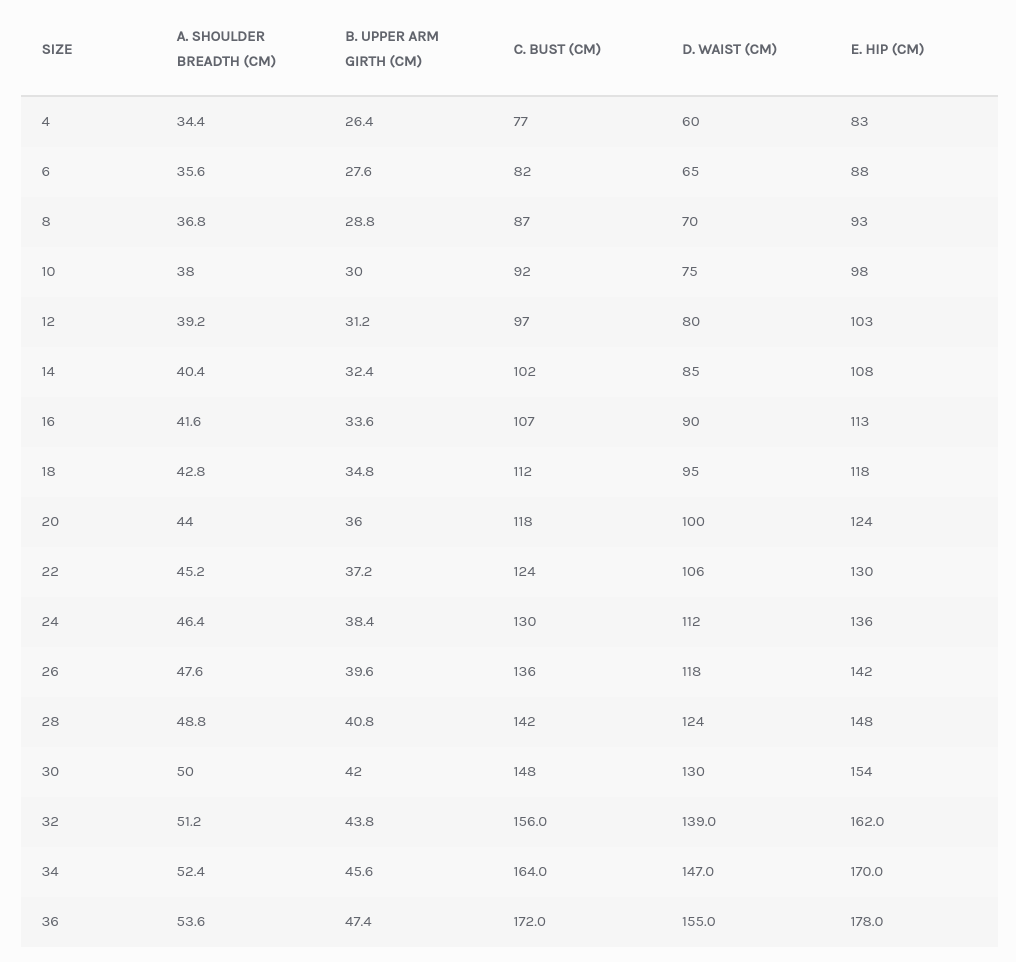Click the hip value 170.0
The image size is (1016, 962).
tap(867, 871)
